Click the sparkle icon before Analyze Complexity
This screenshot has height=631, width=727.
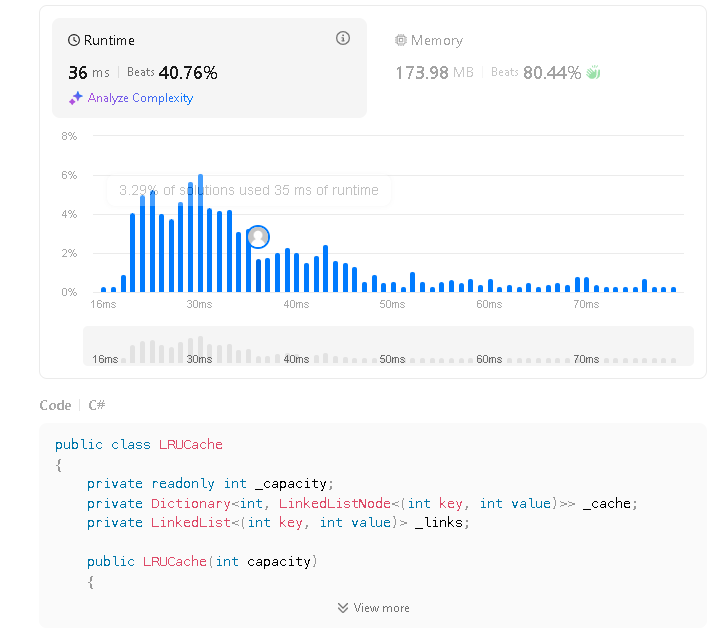(x=76, y=98)
